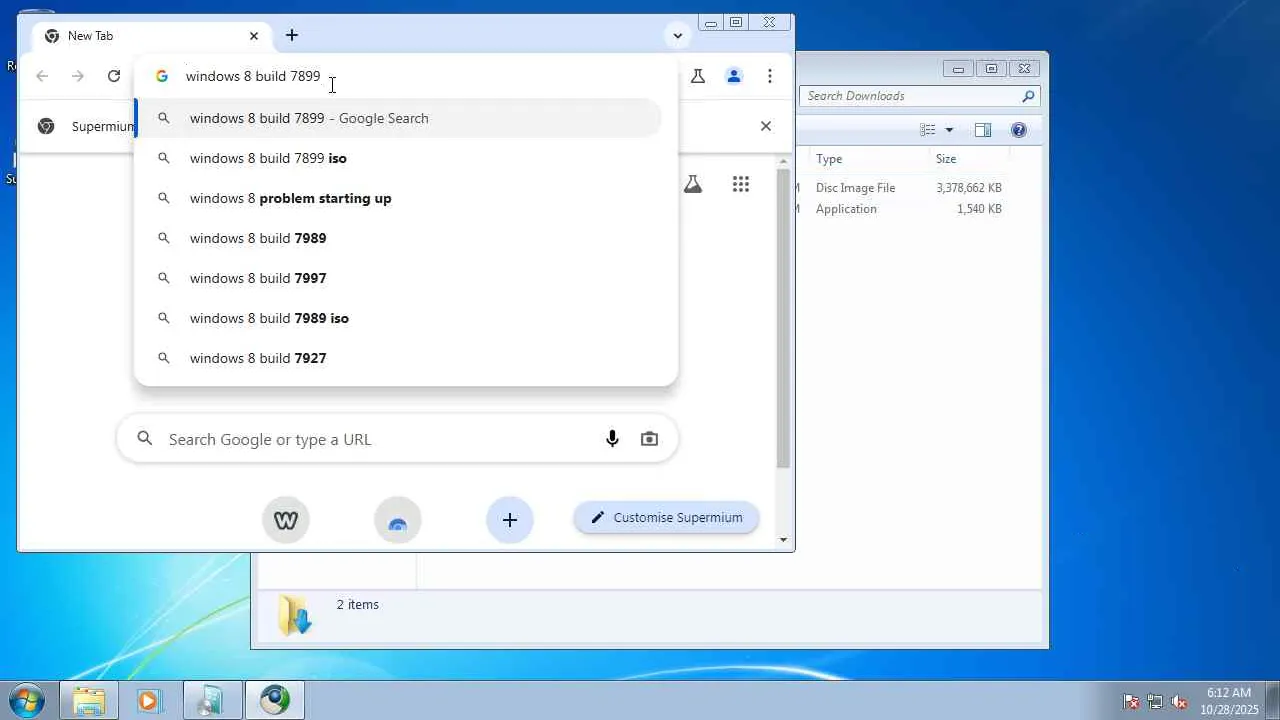This screenshot has width=1280, height=720.
Task: Open the Google apps grid
Action: tap(741, 184)
